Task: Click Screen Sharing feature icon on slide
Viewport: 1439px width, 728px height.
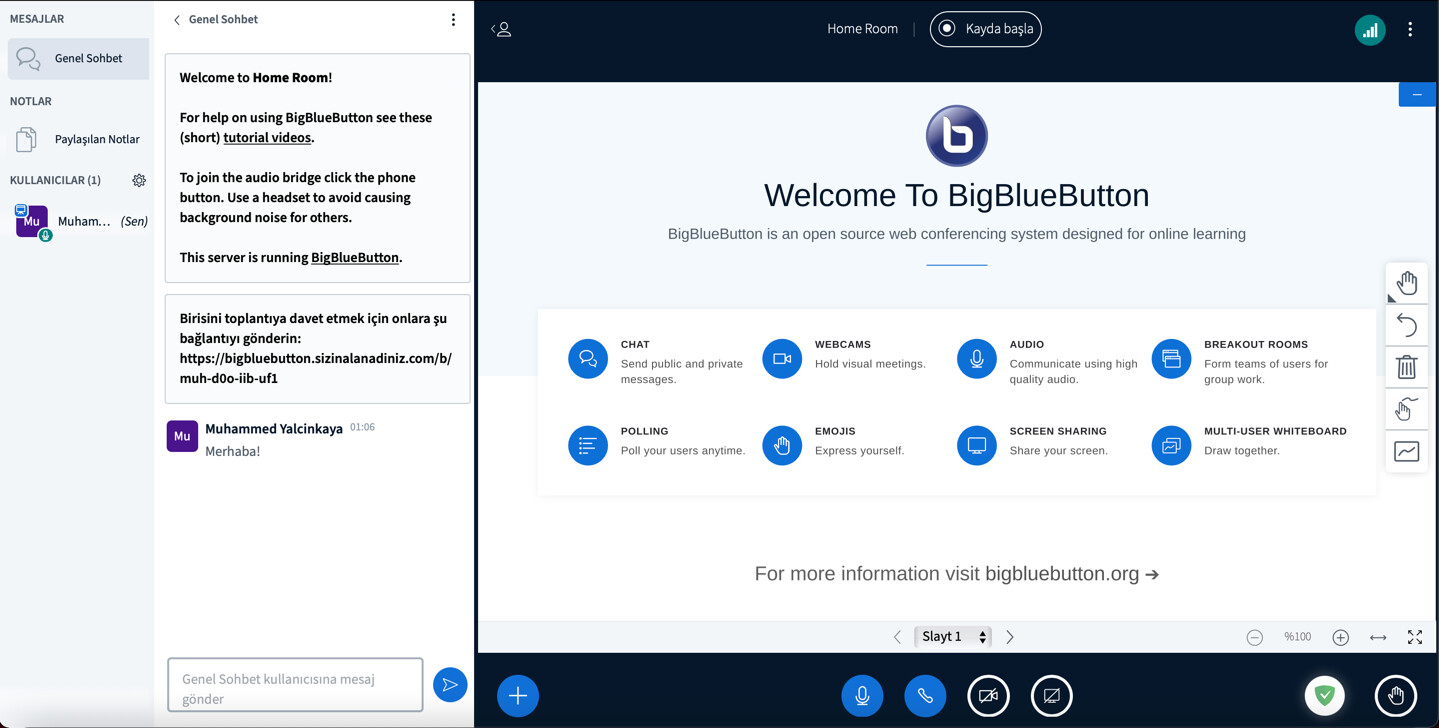Action: [x=977, y=445]
